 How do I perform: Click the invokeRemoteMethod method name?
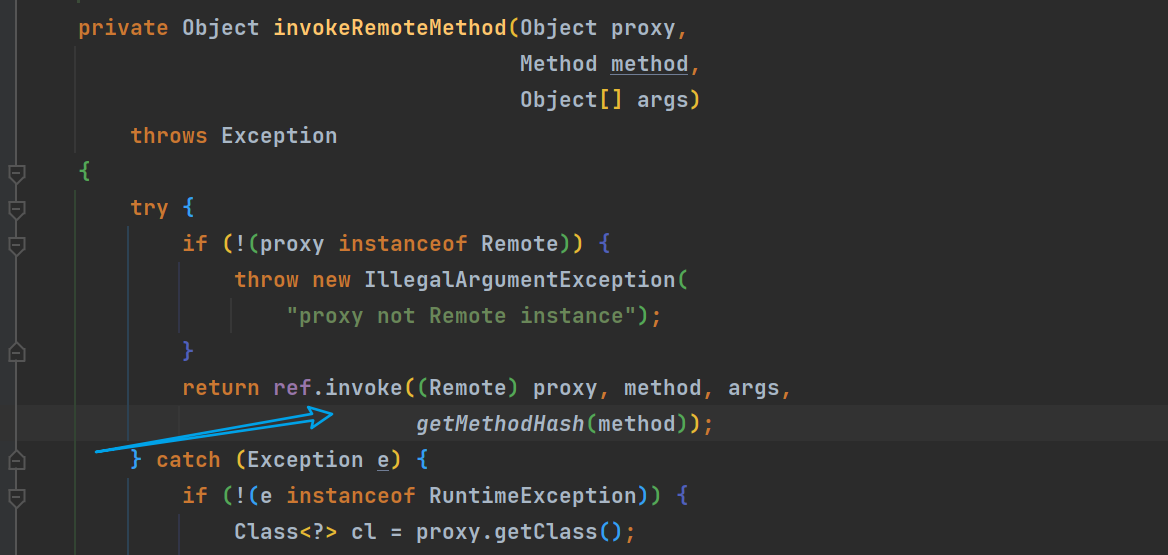click(x=390, y=28)
